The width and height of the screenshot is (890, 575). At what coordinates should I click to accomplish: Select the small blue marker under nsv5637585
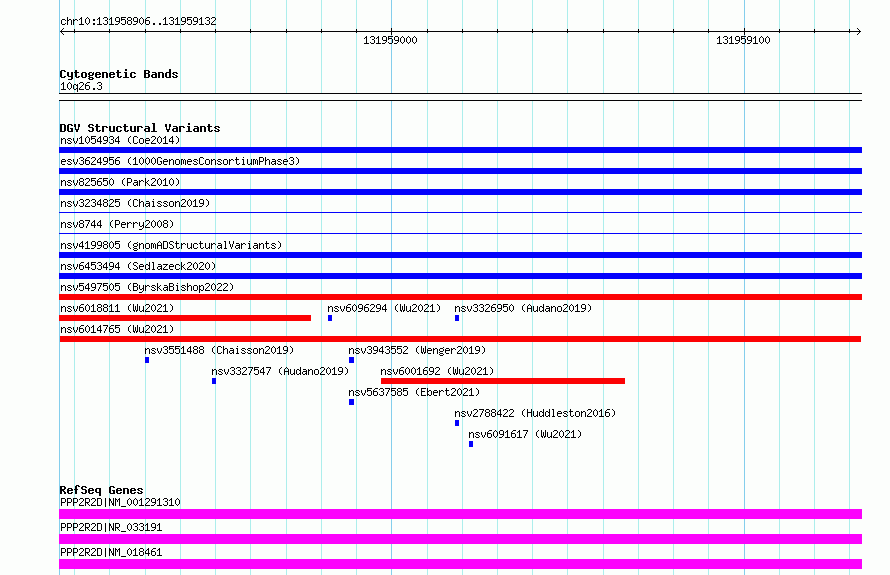coord(351,402)
